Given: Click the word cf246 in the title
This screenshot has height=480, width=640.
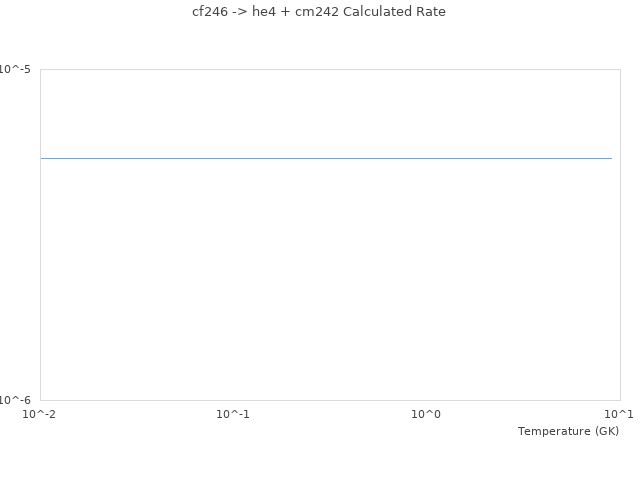Looking at the screenshot, I should pyautogui.click(x=210, y=12).
